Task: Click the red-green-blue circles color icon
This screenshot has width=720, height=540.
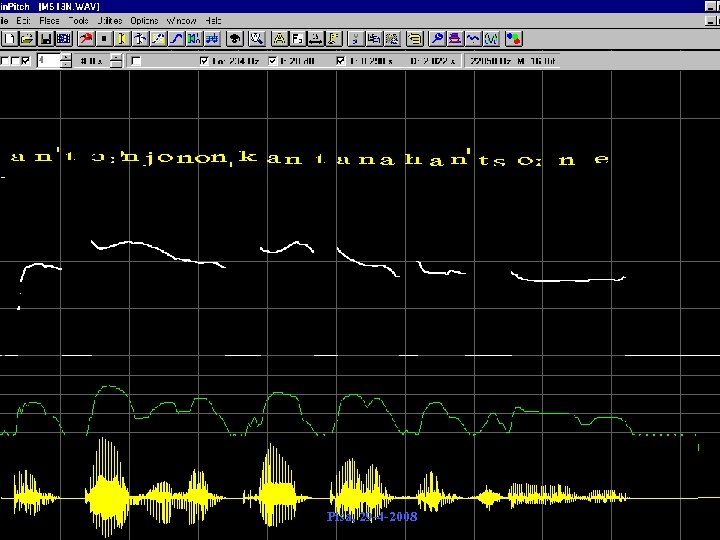Action: (514, 39)
